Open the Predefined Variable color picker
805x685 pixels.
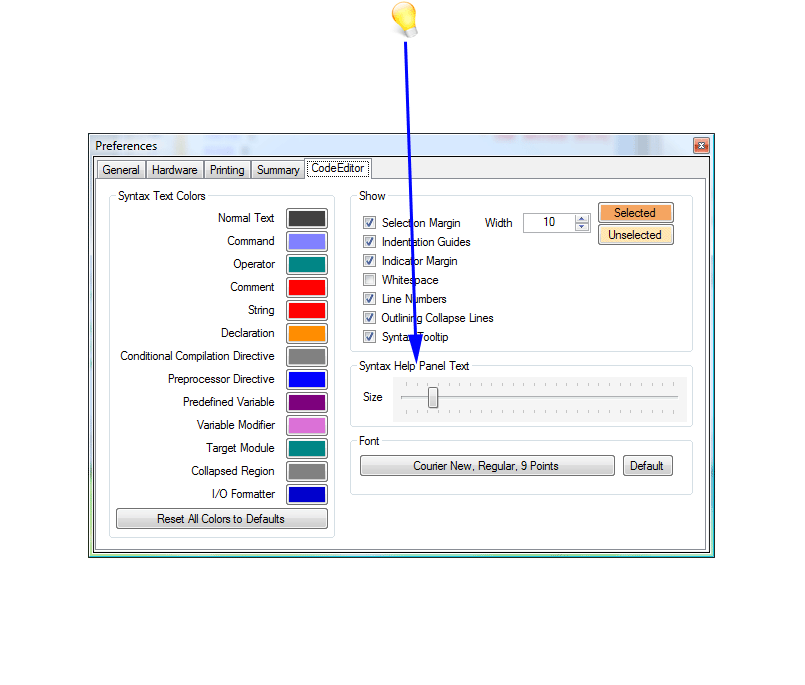pyautogui.click(x=307, y=402)
